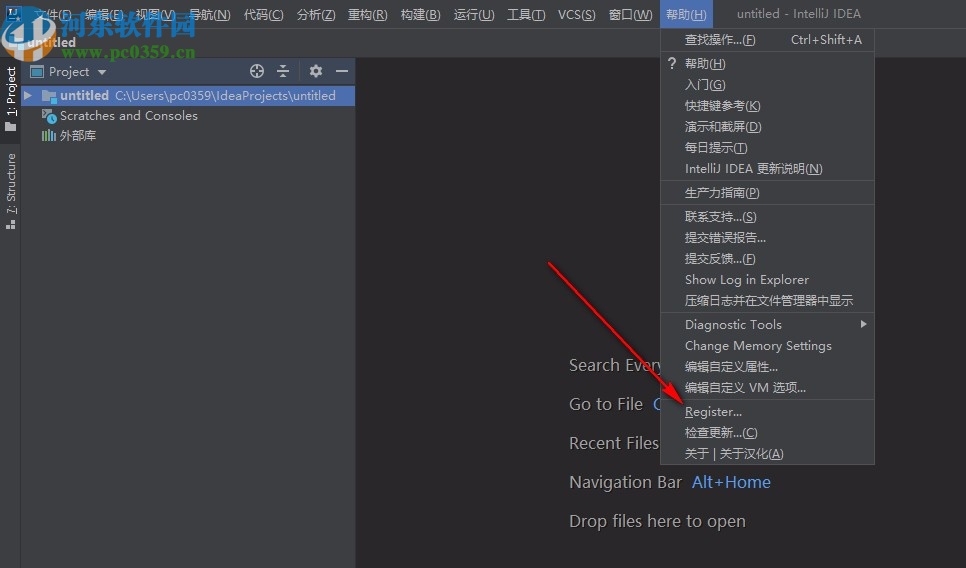The width and height of the screenshot is (966, 568).
Task: Click Register... in Help menu
Action: (767, 412)
